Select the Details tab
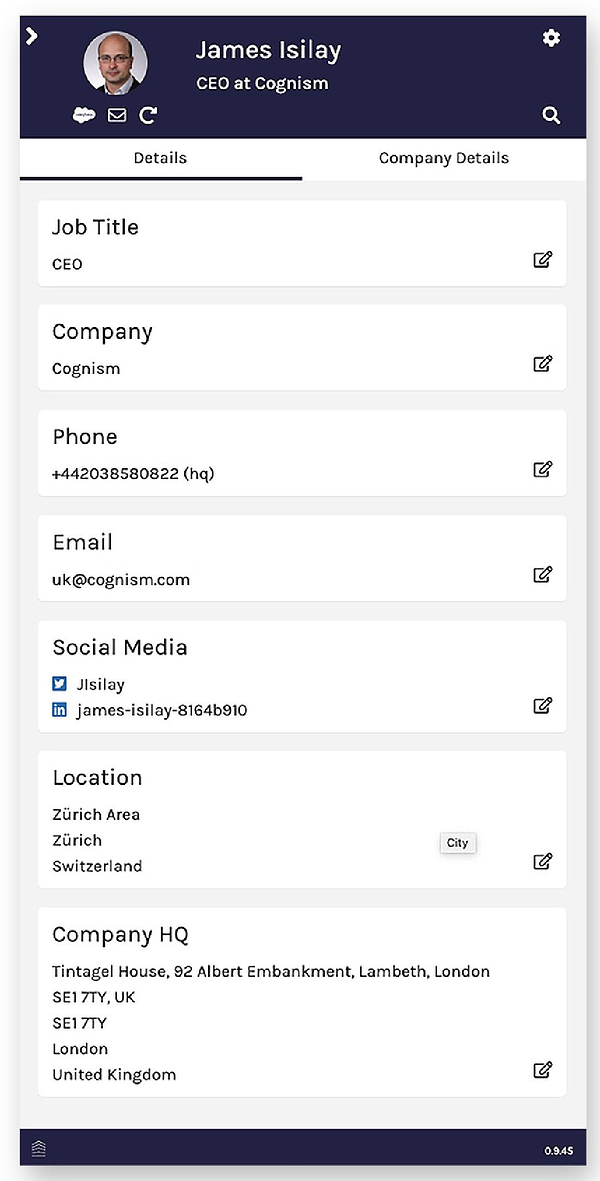 160,158
